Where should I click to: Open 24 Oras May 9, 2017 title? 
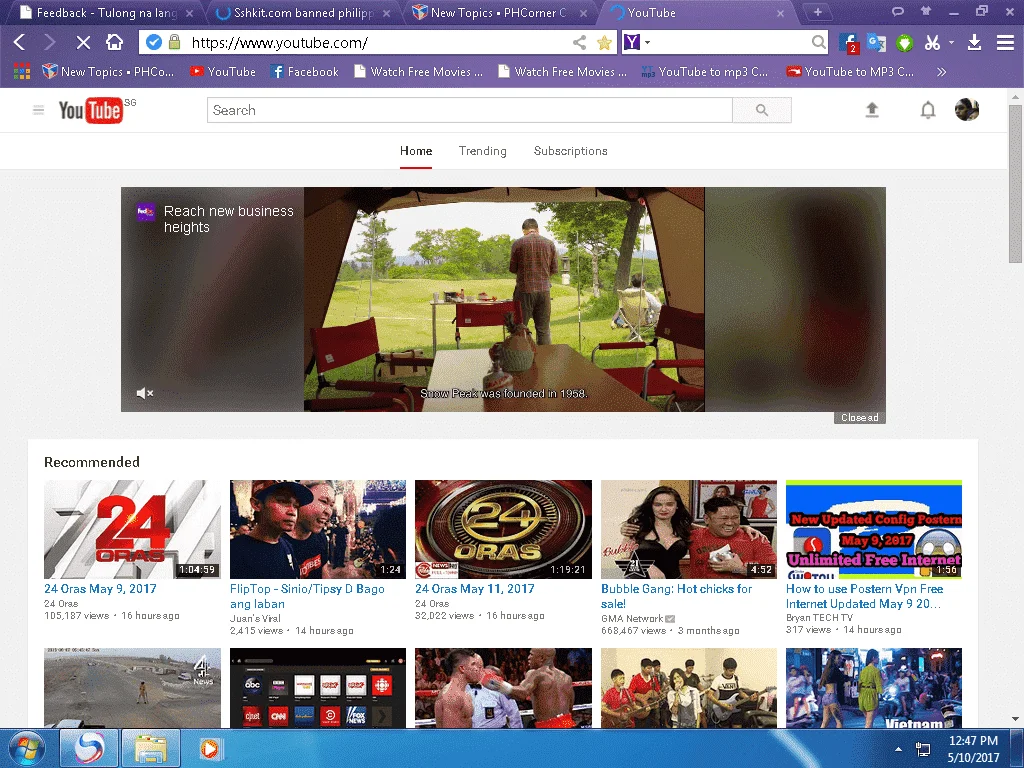100,588
